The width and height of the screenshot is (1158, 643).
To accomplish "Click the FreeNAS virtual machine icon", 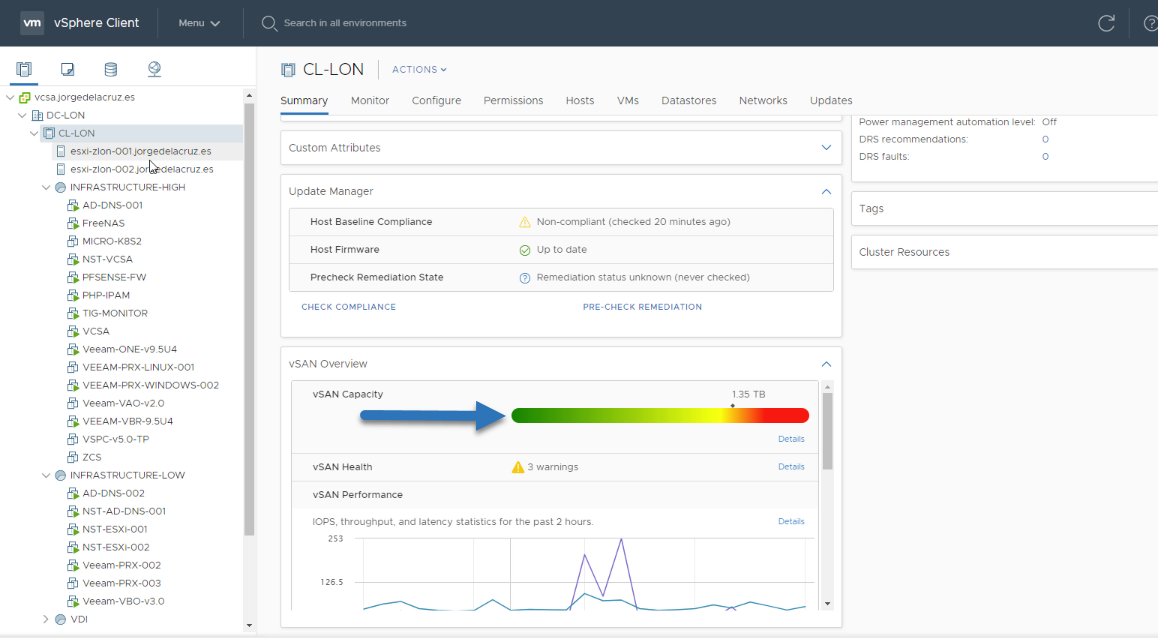I will 72,223.
